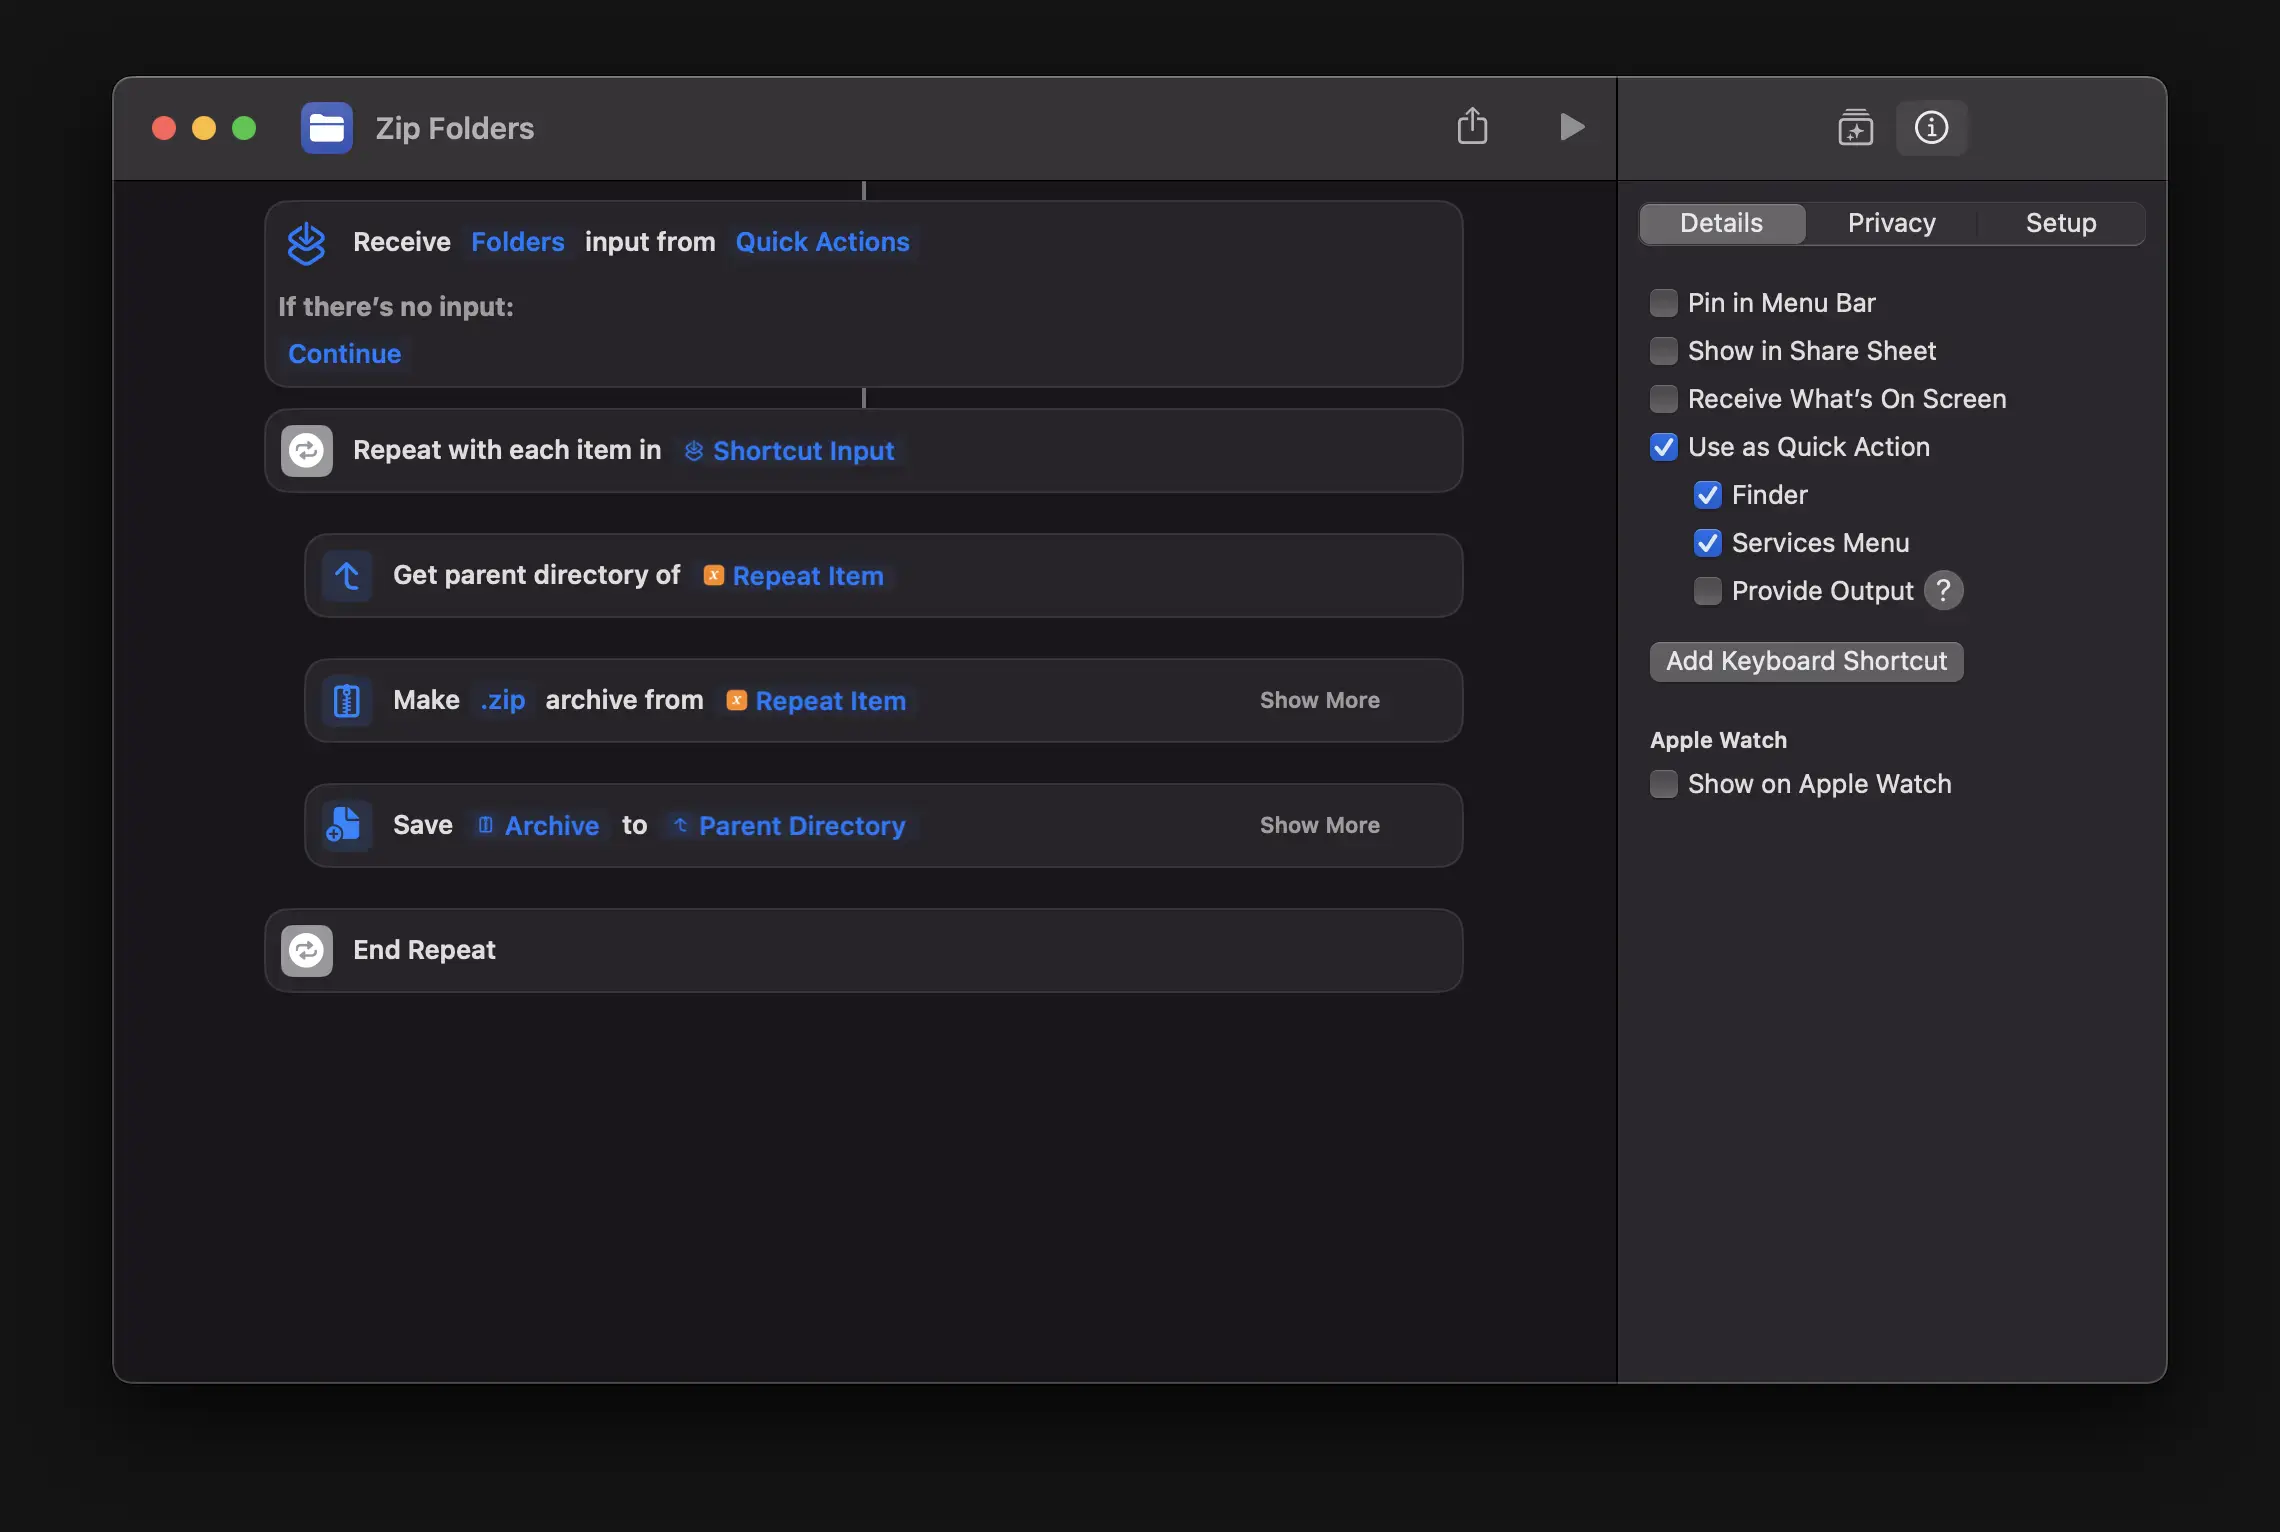Run the shortcut with play button
2280x1532 pixels.
coord(1571,127)
